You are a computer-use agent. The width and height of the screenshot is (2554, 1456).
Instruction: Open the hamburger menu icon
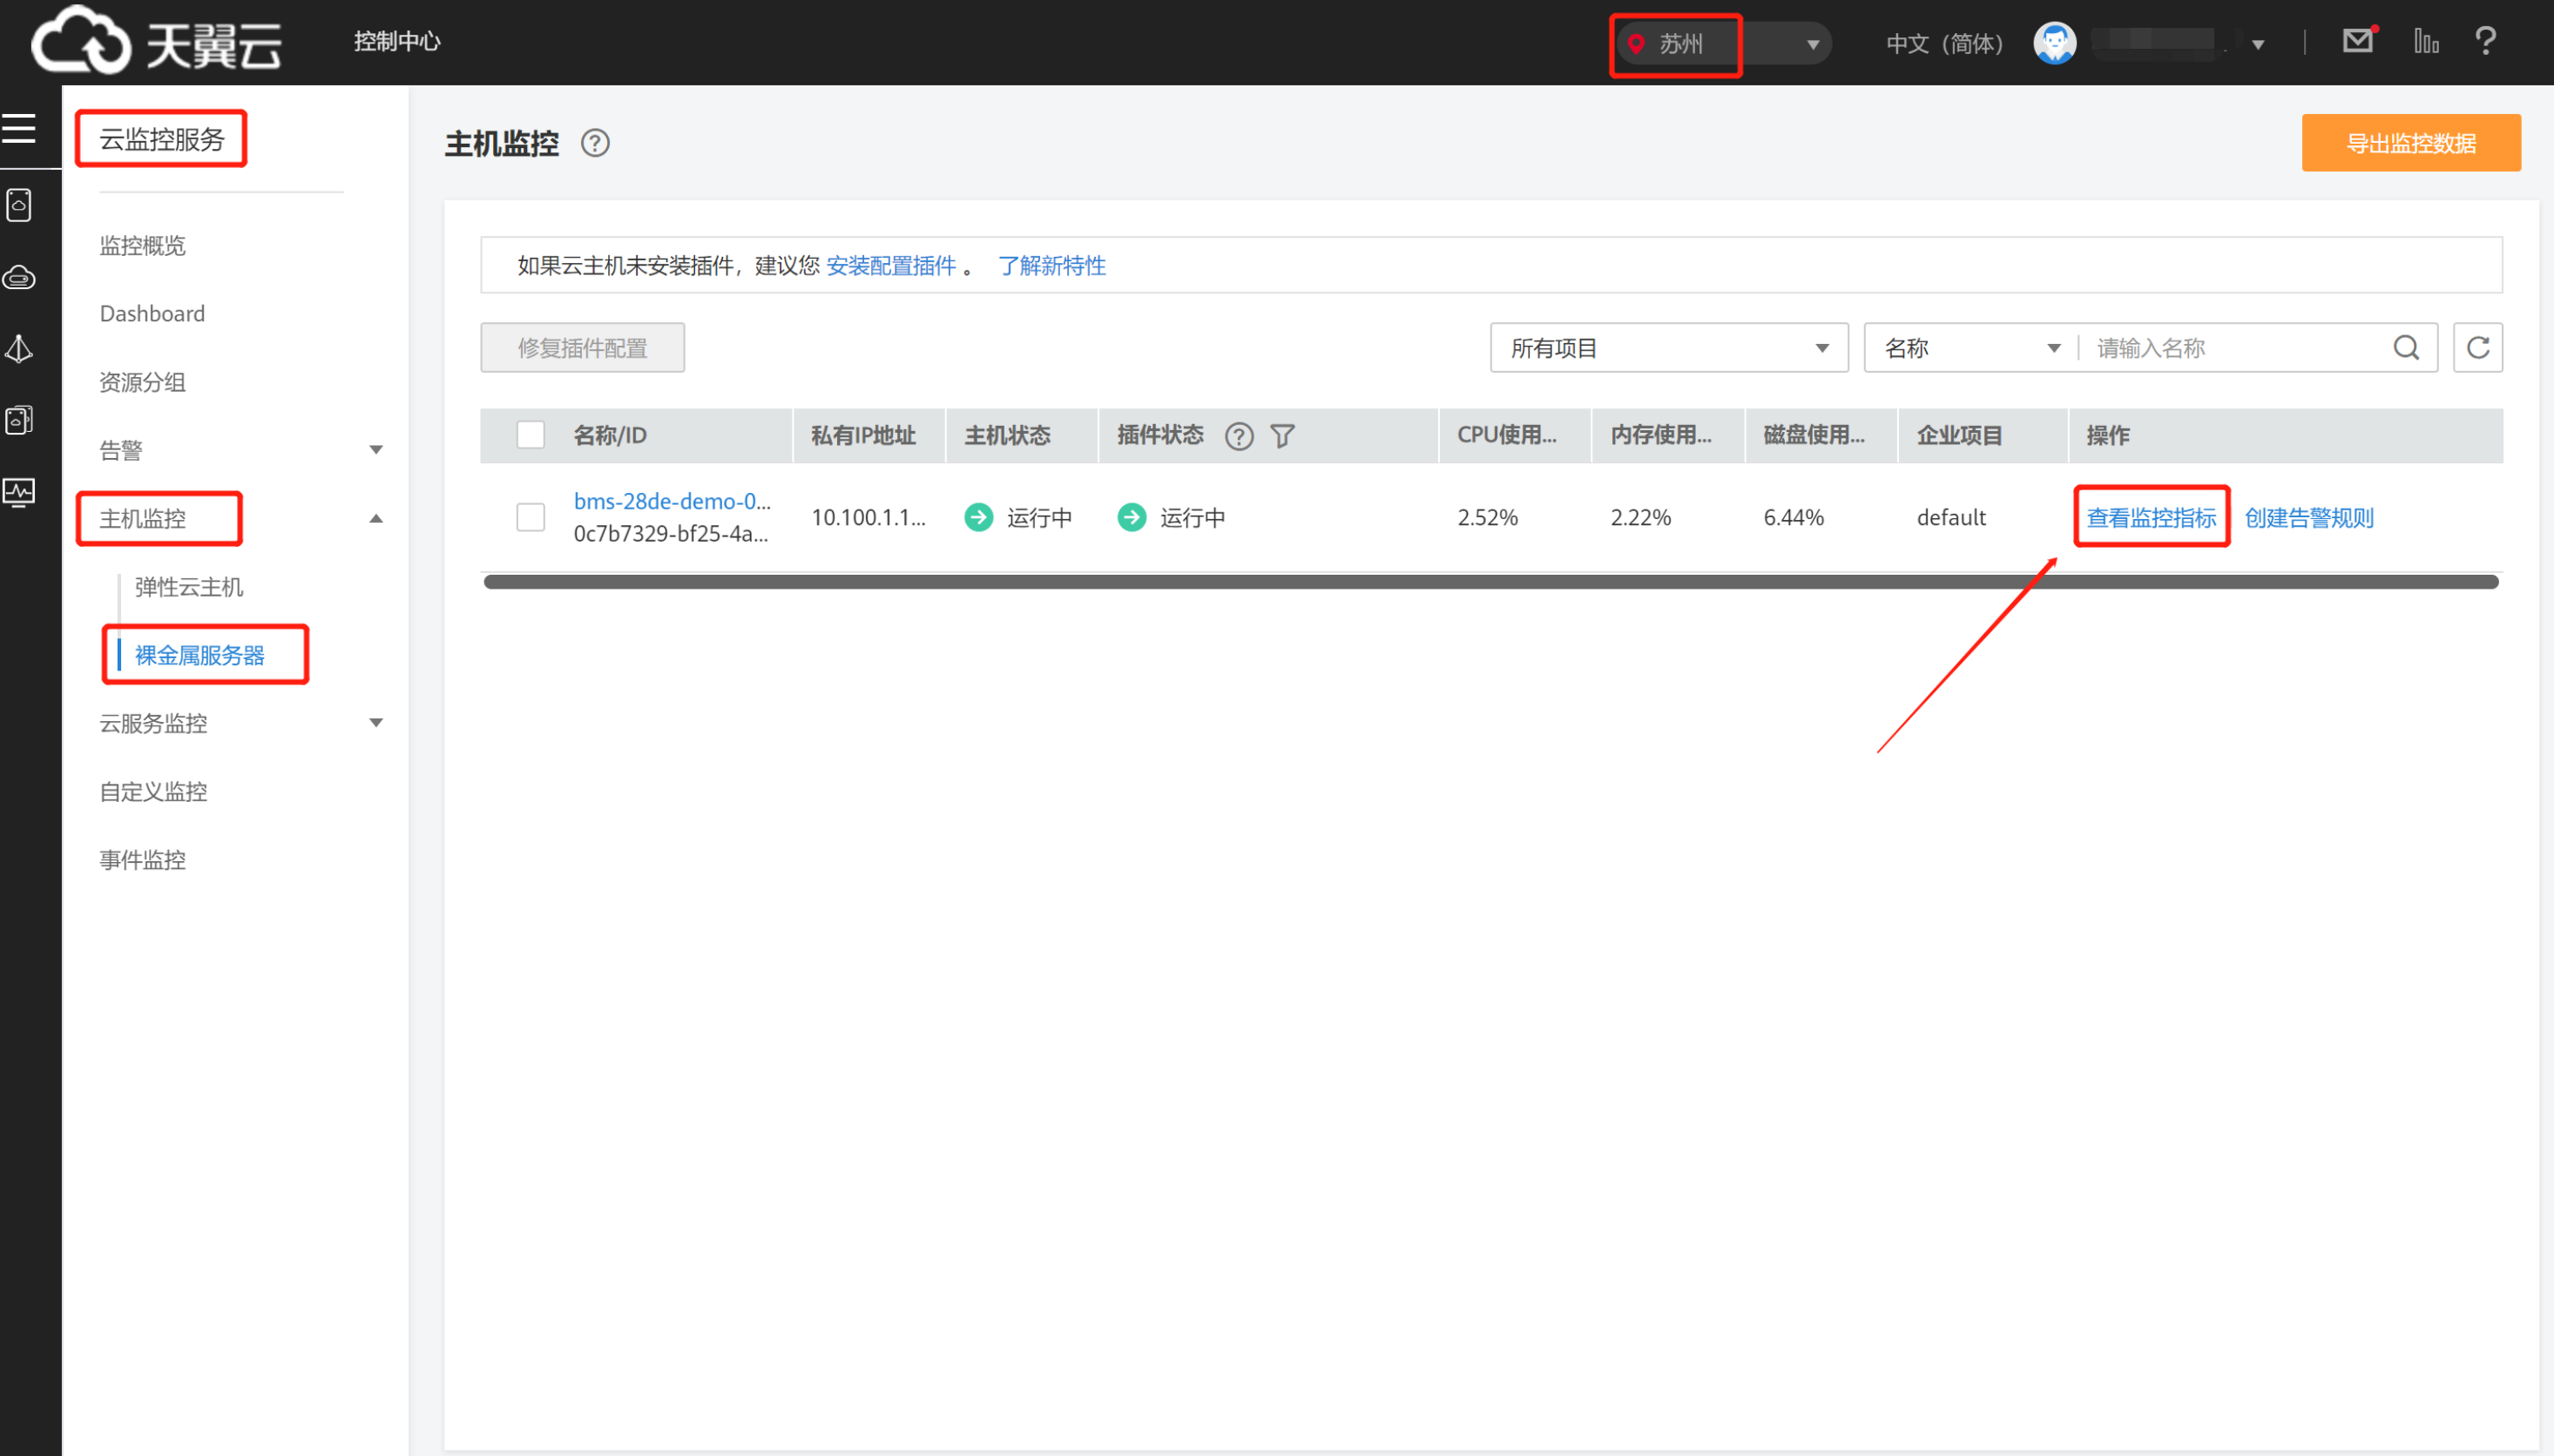pyautogui.click(x=19, y=128)
